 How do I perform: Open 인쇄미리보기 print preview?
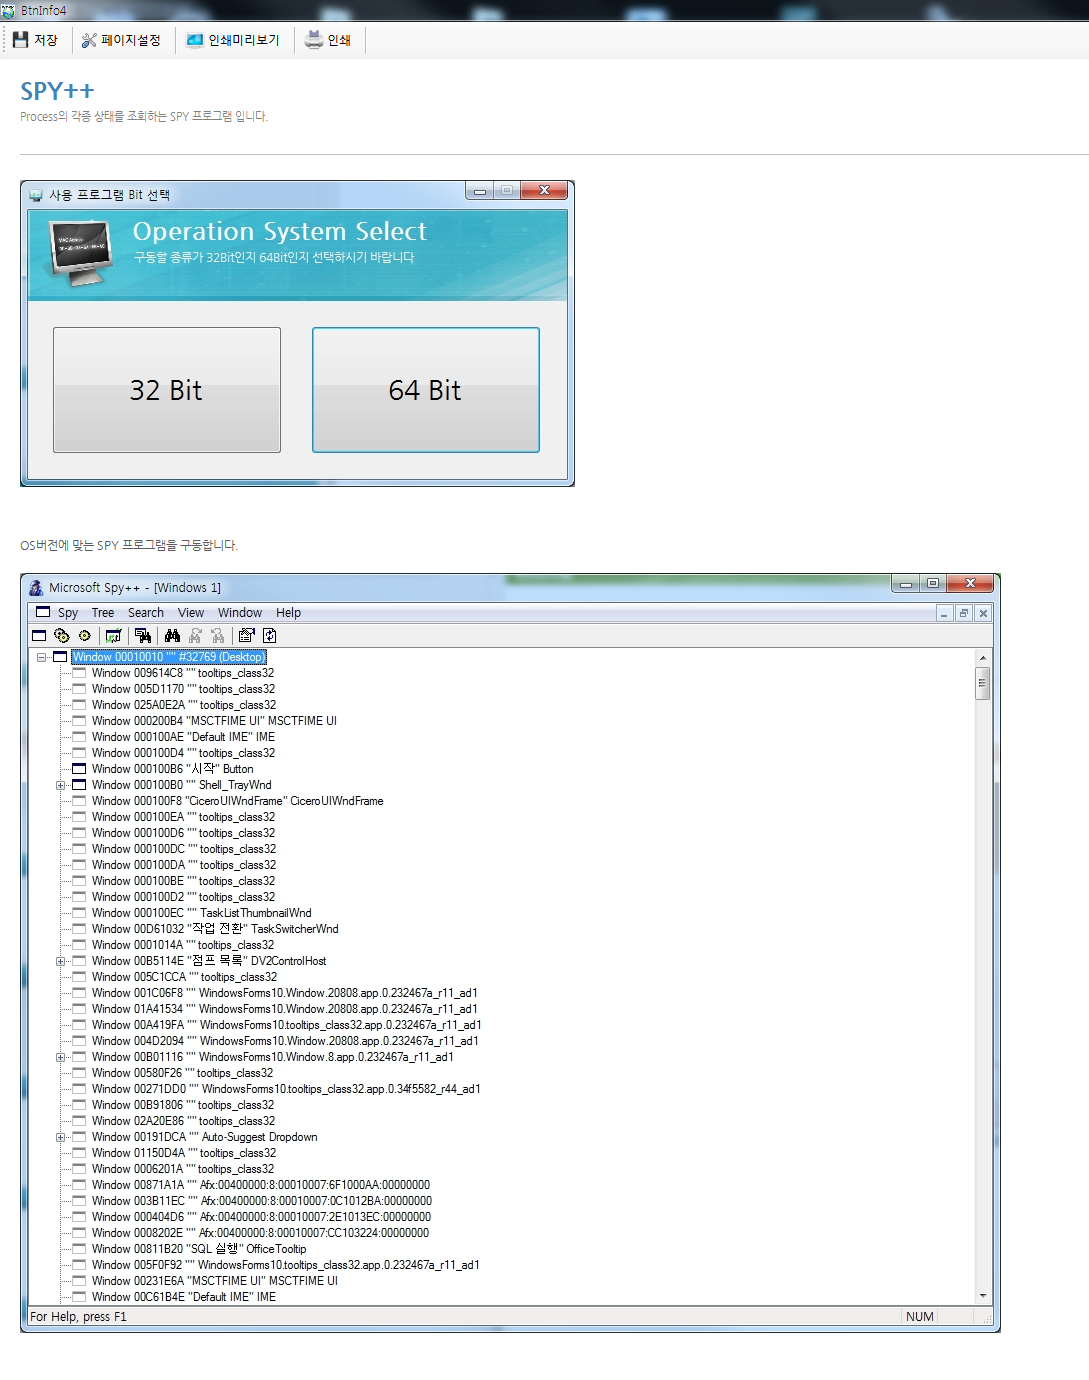pos(233,40)
